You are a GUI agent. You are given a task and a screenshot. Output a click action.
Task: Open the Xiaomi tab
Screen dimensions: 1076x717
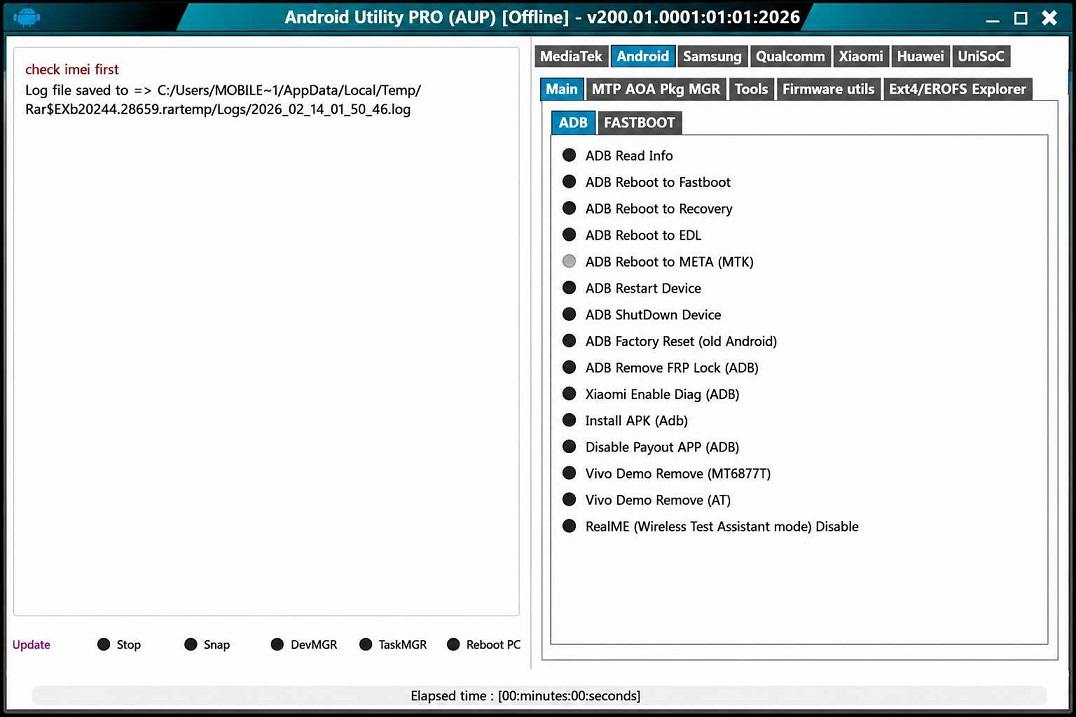pyautogui.click(x=861, y=56)
